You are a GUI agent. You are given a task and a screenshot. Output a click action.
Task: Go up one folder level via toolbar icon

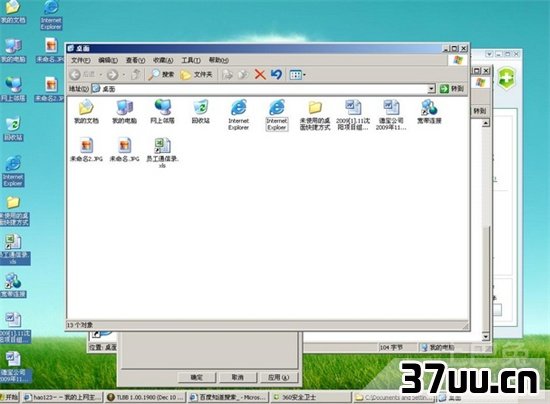pos(136,74)
